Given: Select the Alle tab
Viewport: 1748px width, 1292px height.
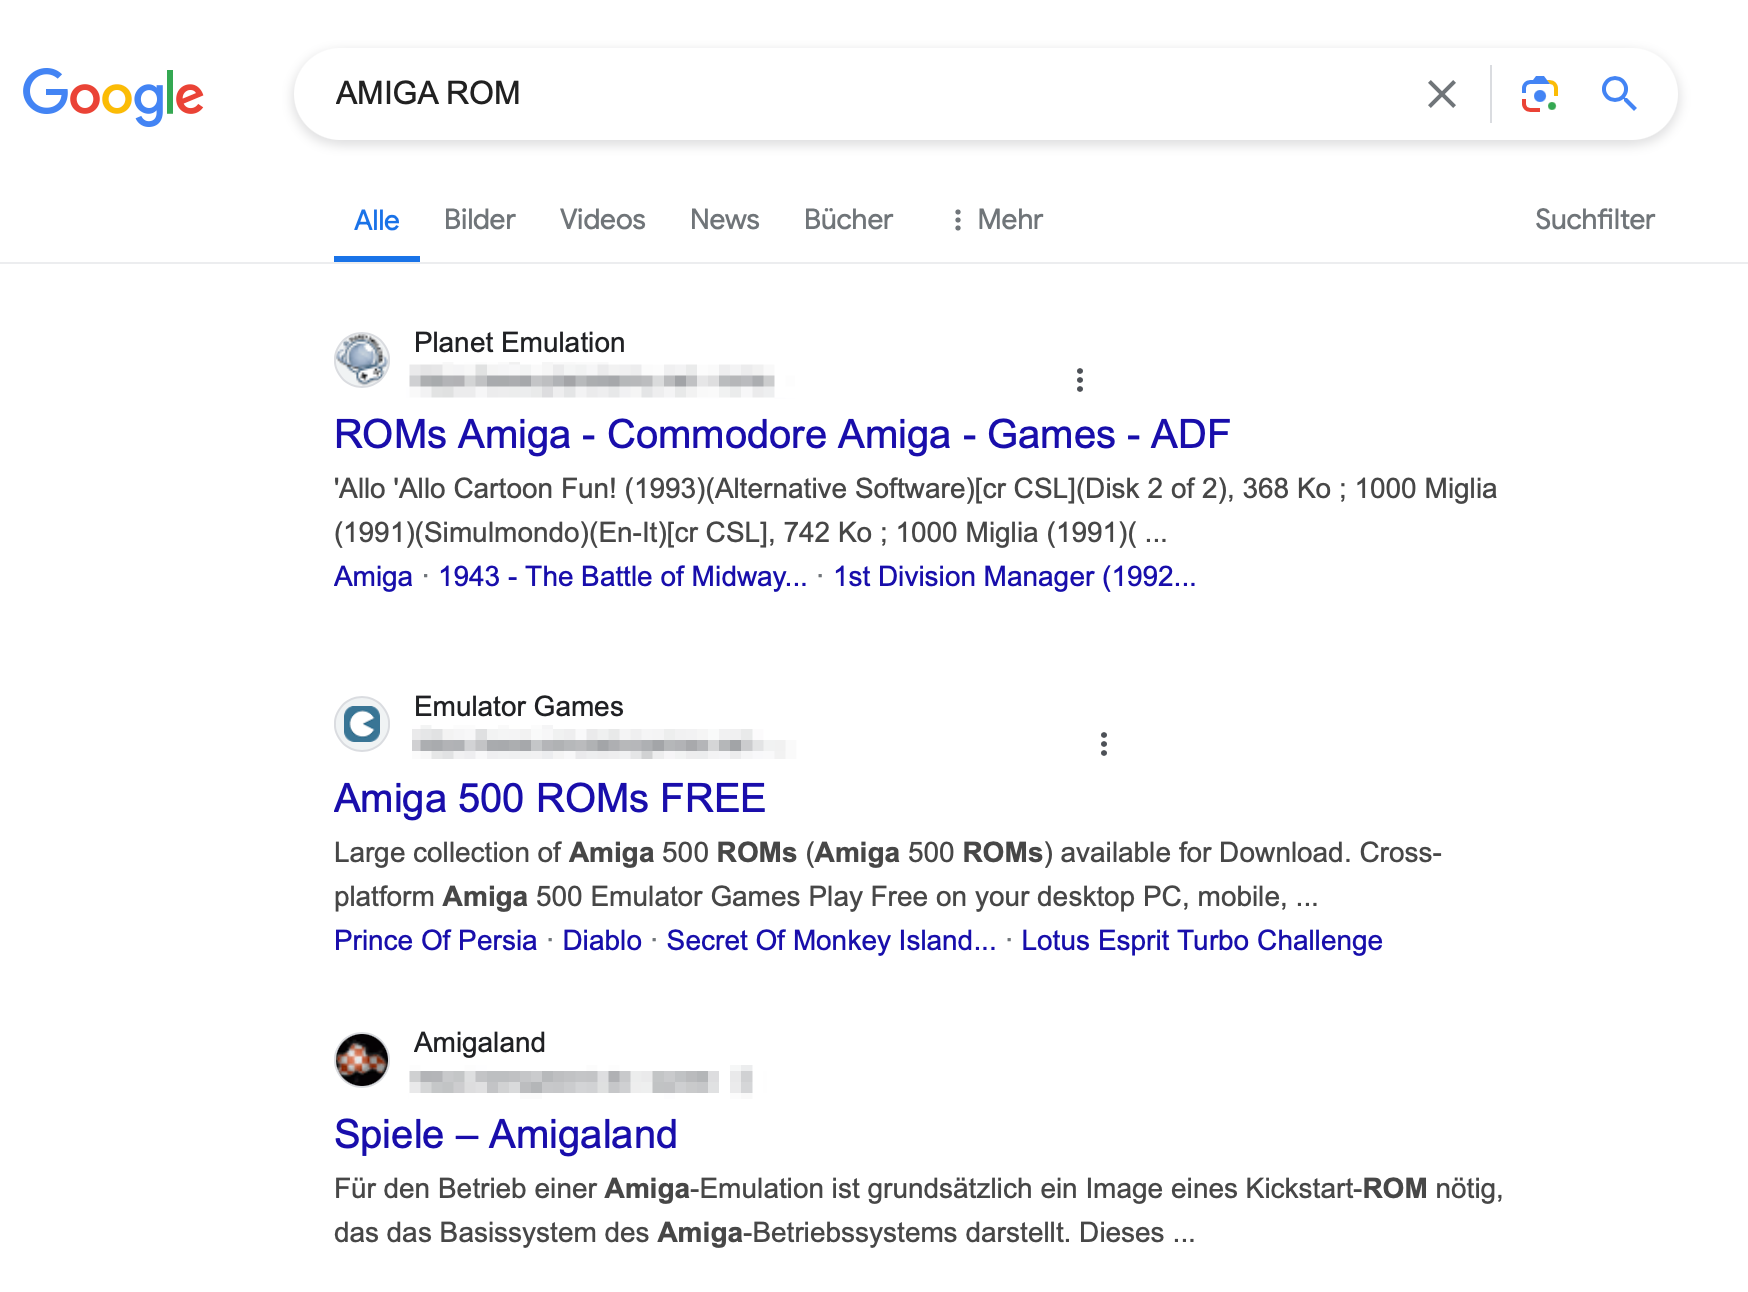Looking at the screenshot, I should pyautogui.click(x=377, y=220).
